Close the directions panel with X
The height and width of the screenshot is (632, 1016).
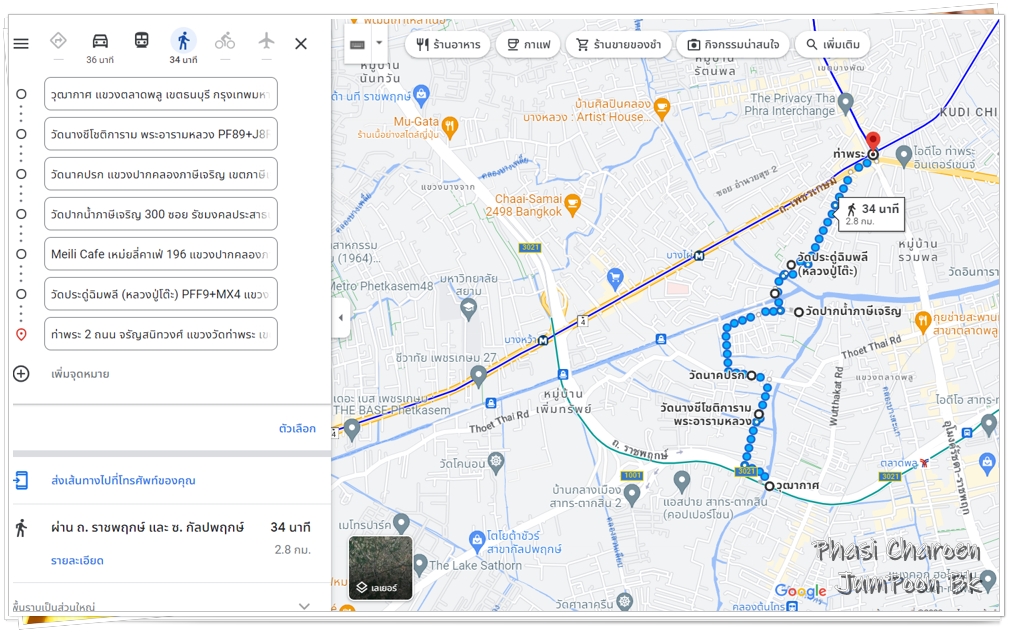301,43
